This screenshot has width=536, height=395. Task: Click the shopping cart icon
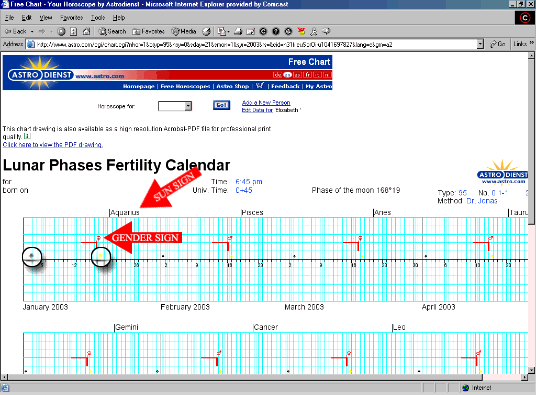[260, 85]
